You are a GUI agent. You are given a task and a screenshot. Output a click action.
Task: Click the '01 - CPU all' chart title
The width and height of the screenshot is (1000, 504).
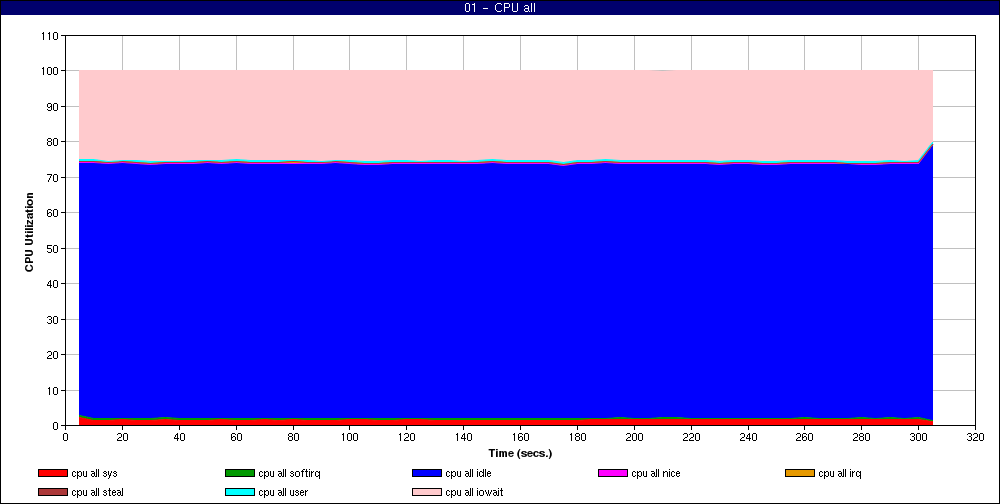[x=500, y=8]
